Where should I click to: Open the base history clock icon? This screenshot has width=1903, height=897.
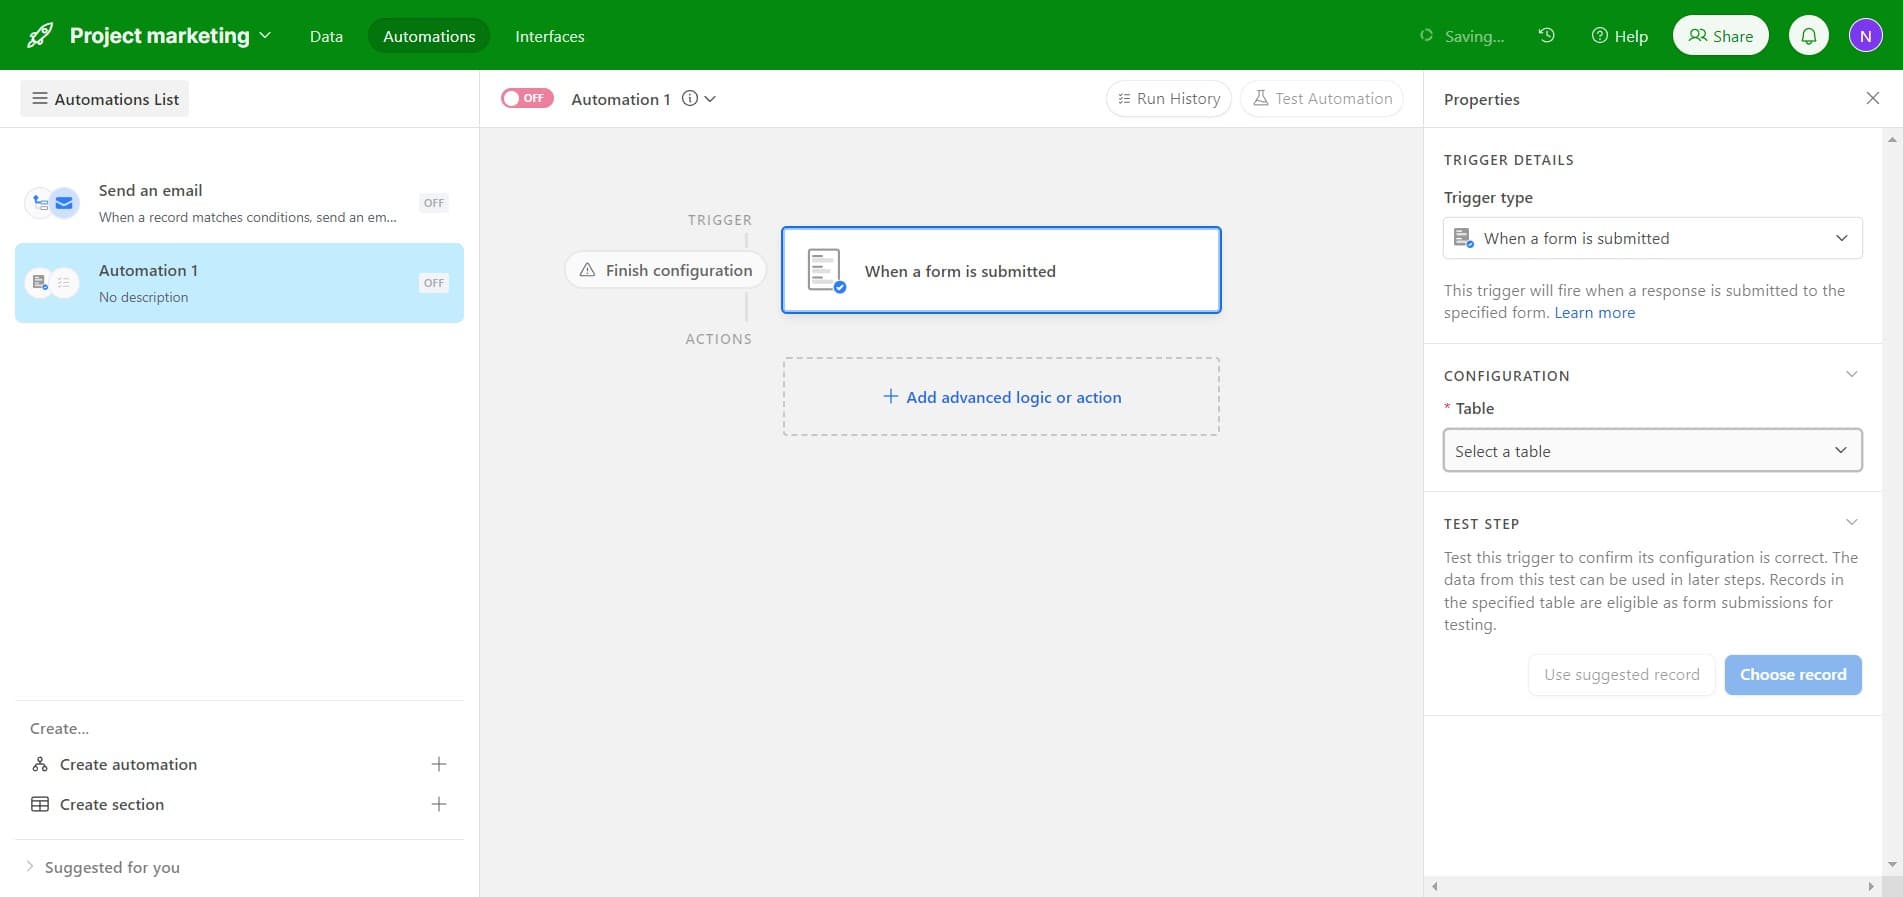[1546, 36]
